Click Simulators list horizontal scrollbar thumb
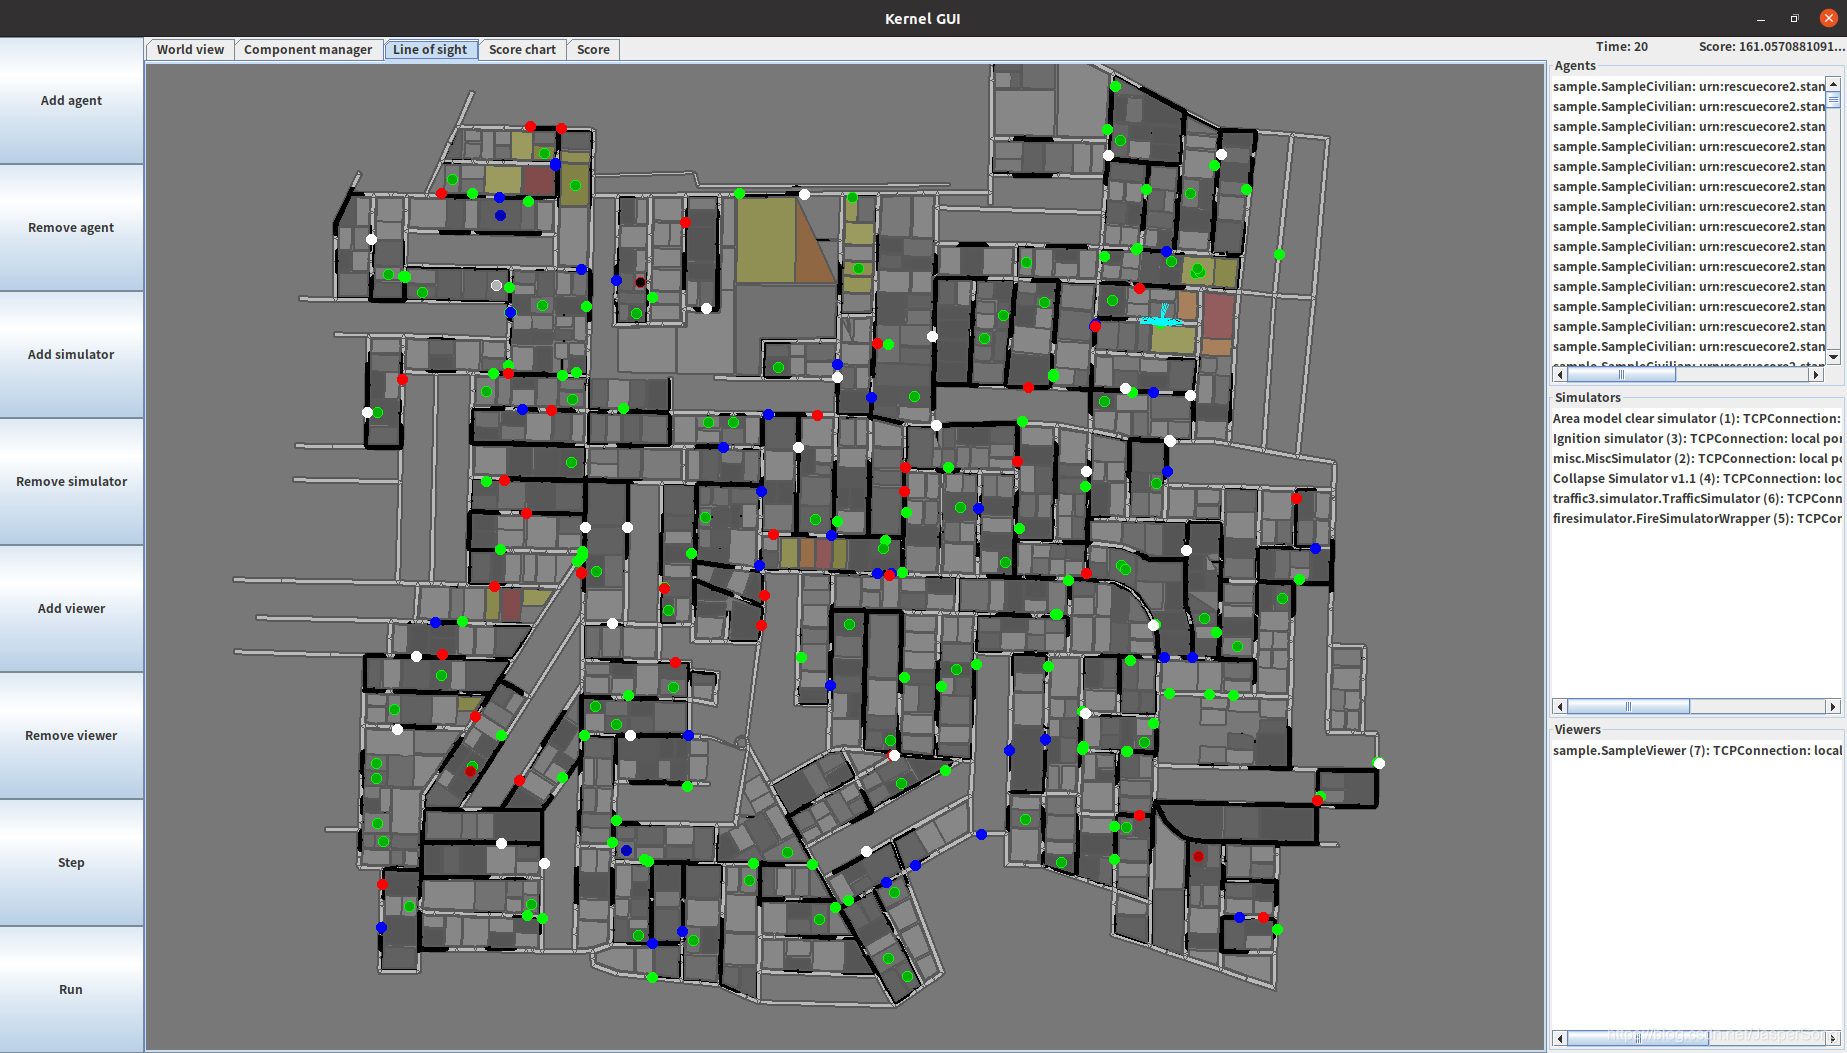The image size is (1847, 1053). pyautogui.click(x=1628, y=707)
